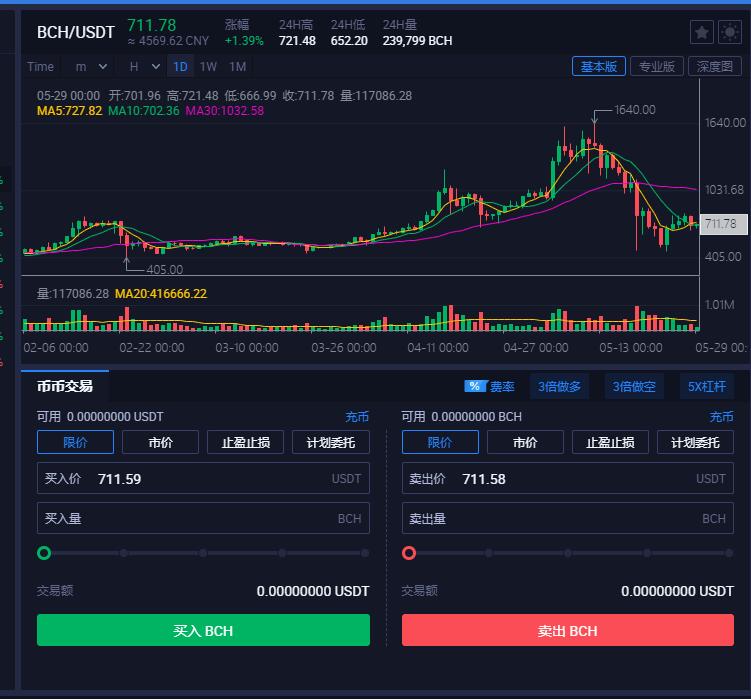
Task: Click the percent fee rate icon
Action: click(475, 387)
